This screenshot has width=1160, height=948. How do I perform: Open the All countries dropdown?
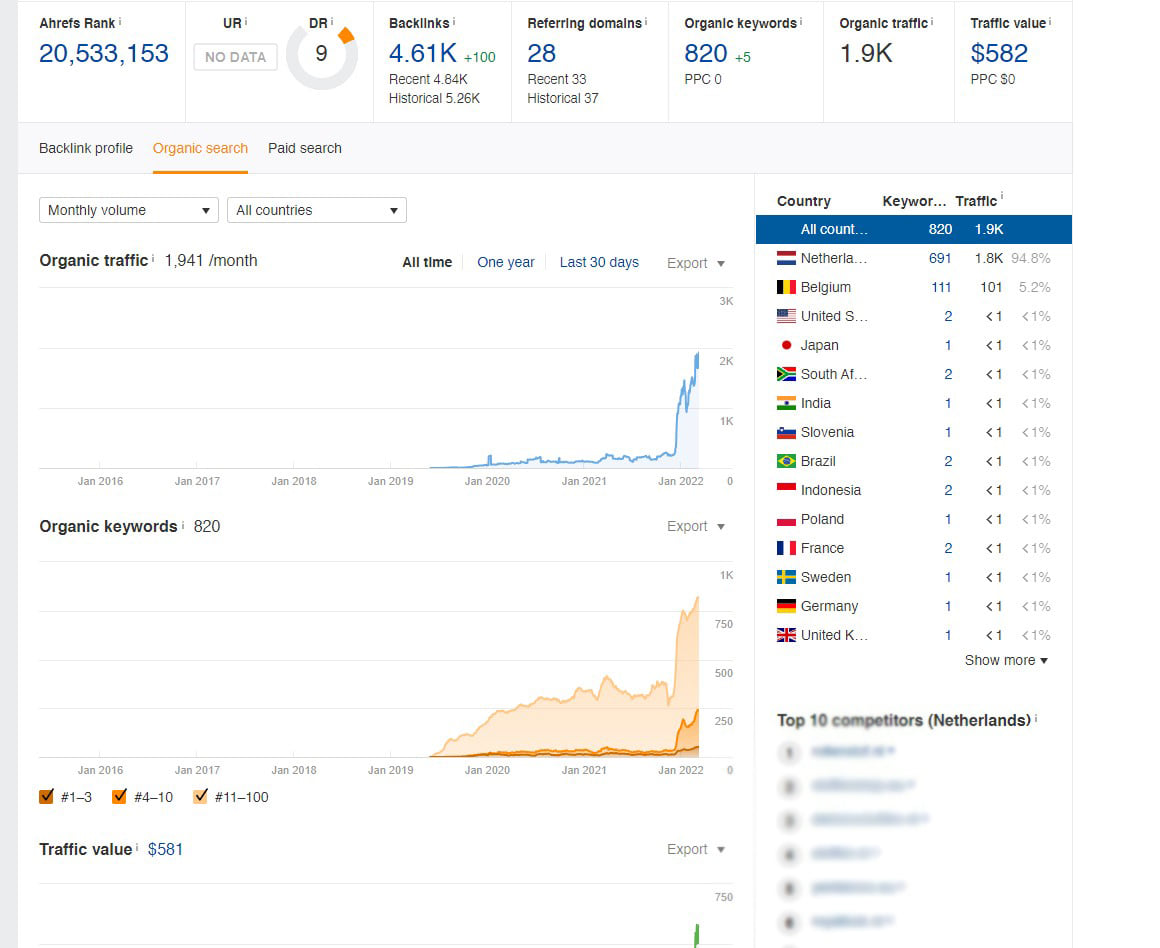click(316, 210)
